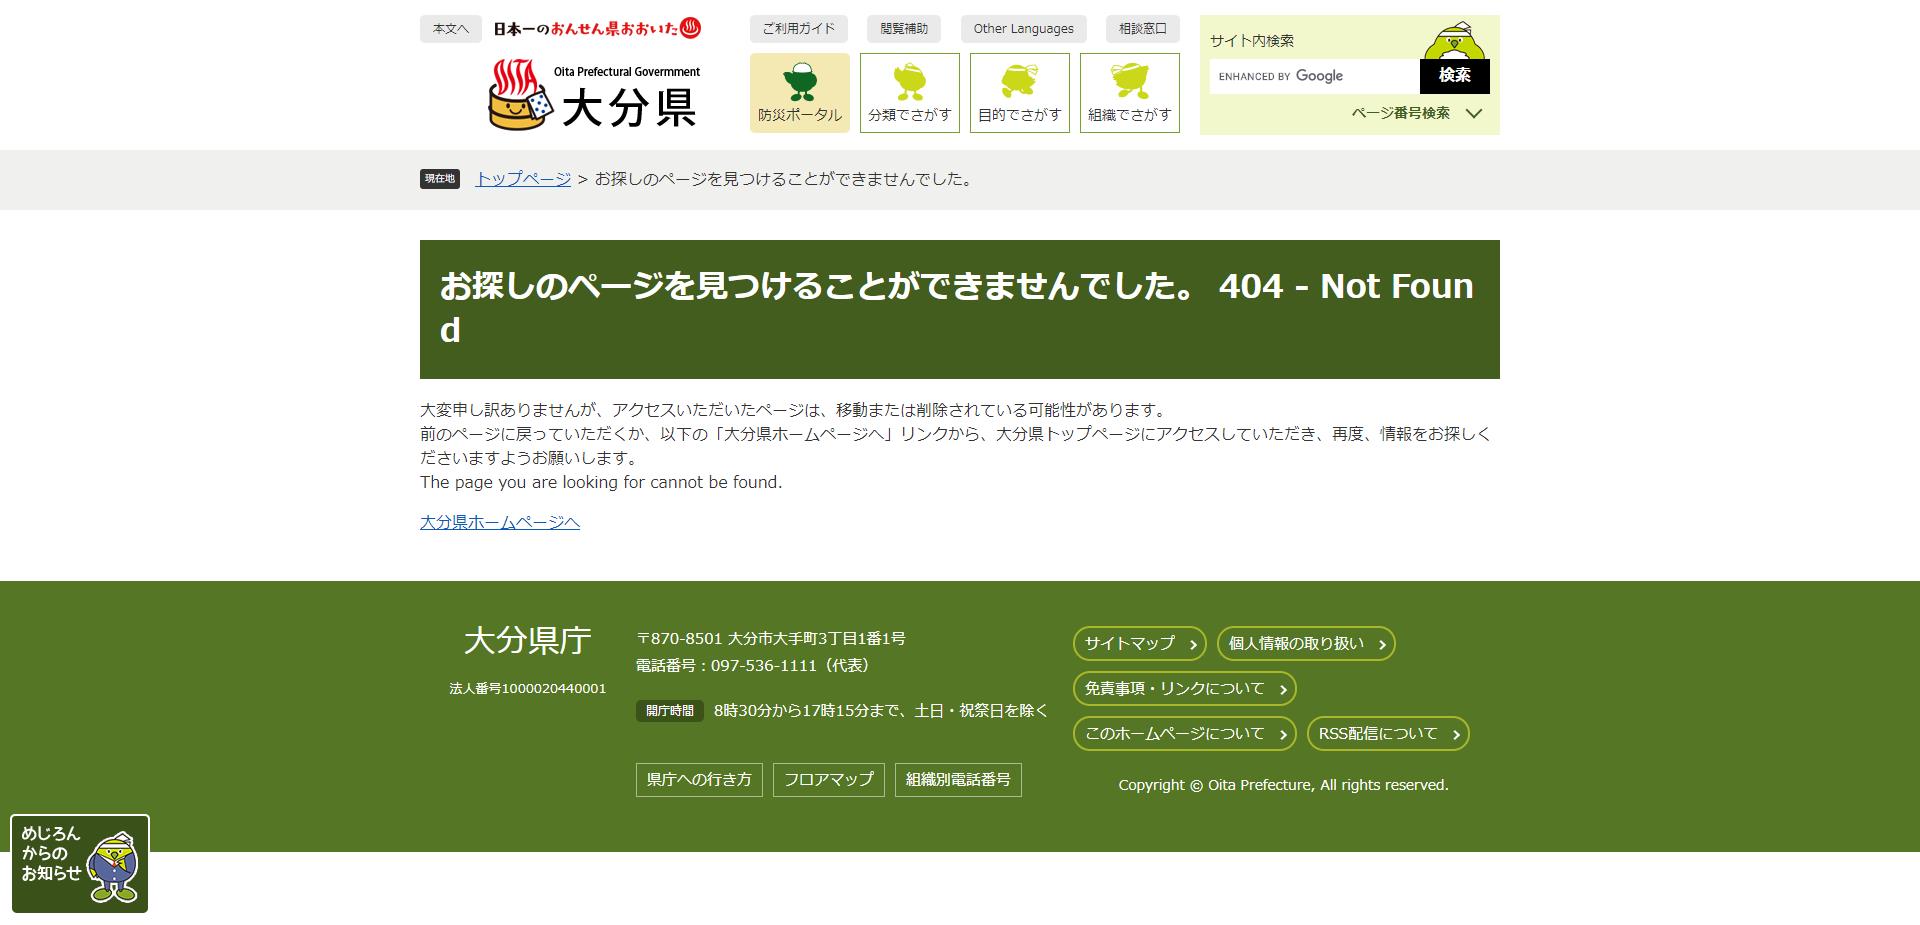Viewport: 1920px width, 925px height.
Task: Open トップページ breadcrumb link
Action: 521,180
